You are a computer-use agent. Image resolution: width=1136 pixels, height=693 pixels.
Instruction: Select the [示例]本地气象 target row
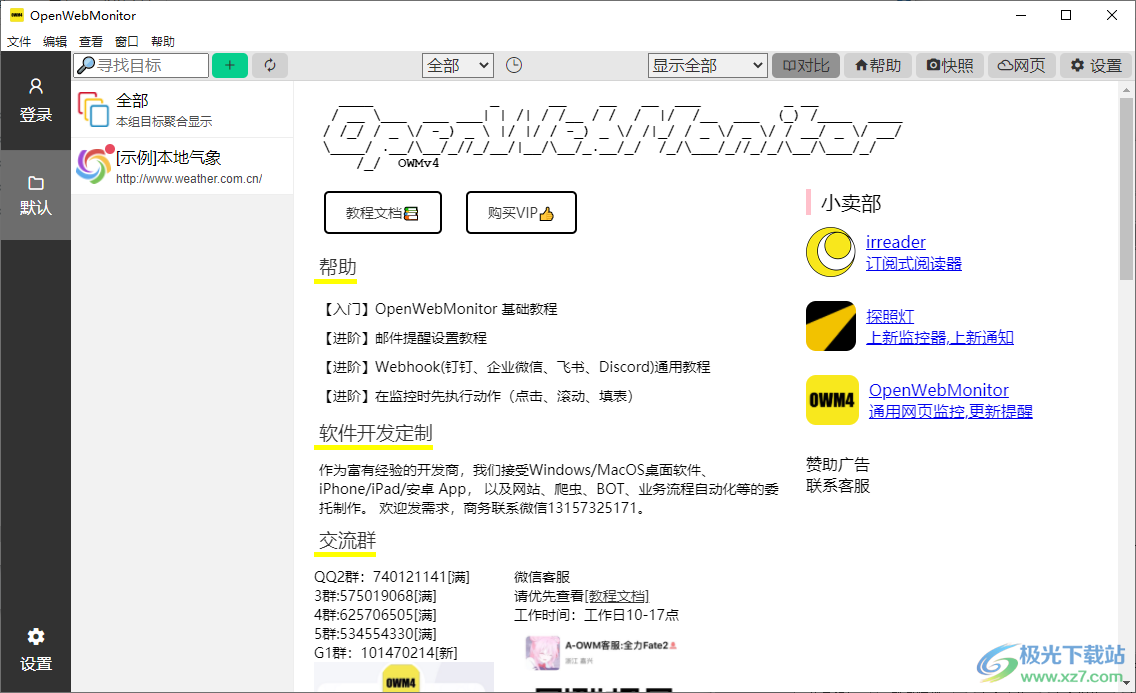[183, 166]
